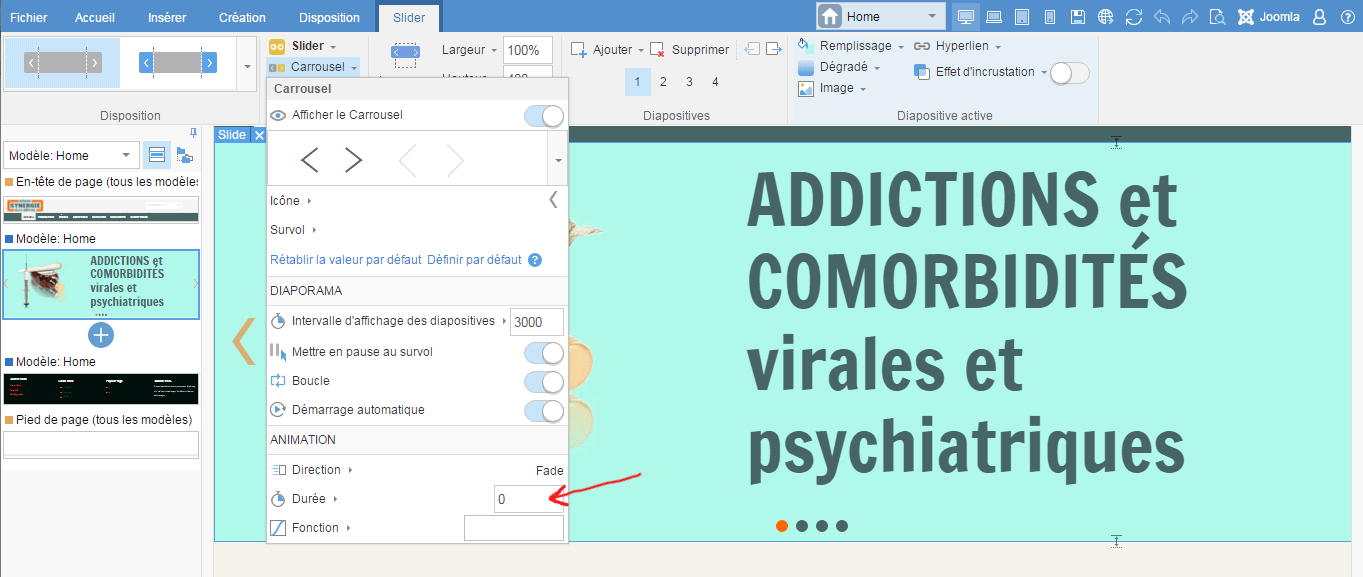The width and height of the screenshot is (1363, 577).
Task: Enable Effet d'incrustation toggle
Action: tap(1069, 73)
